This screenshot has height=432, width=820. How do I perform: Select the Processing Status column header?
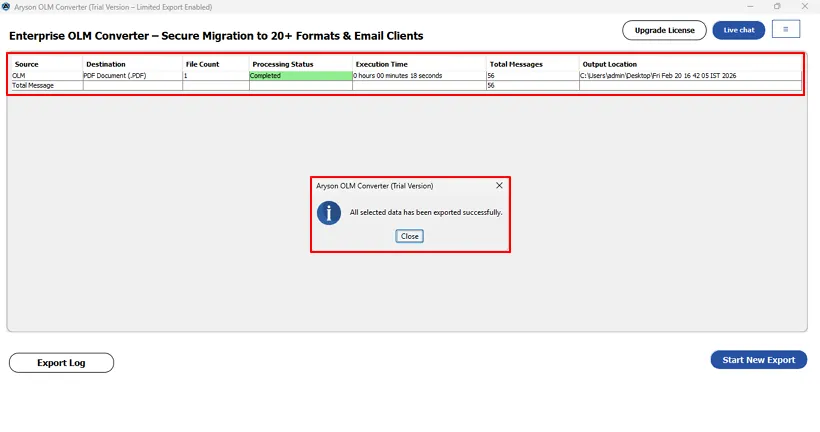(301, 64)
